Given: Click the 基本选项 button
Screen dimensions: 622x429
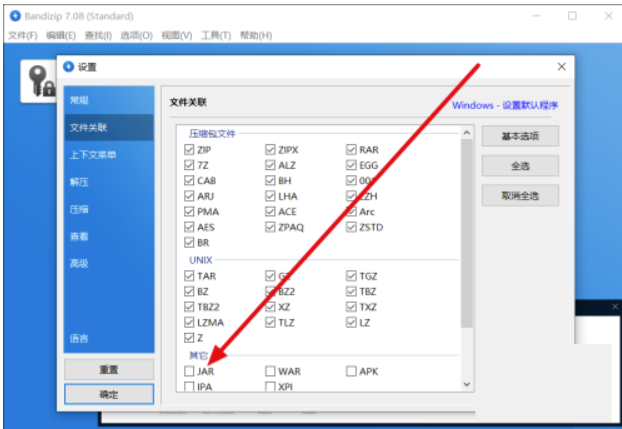Looking at the screenshot, I should (x=520, y=136).
